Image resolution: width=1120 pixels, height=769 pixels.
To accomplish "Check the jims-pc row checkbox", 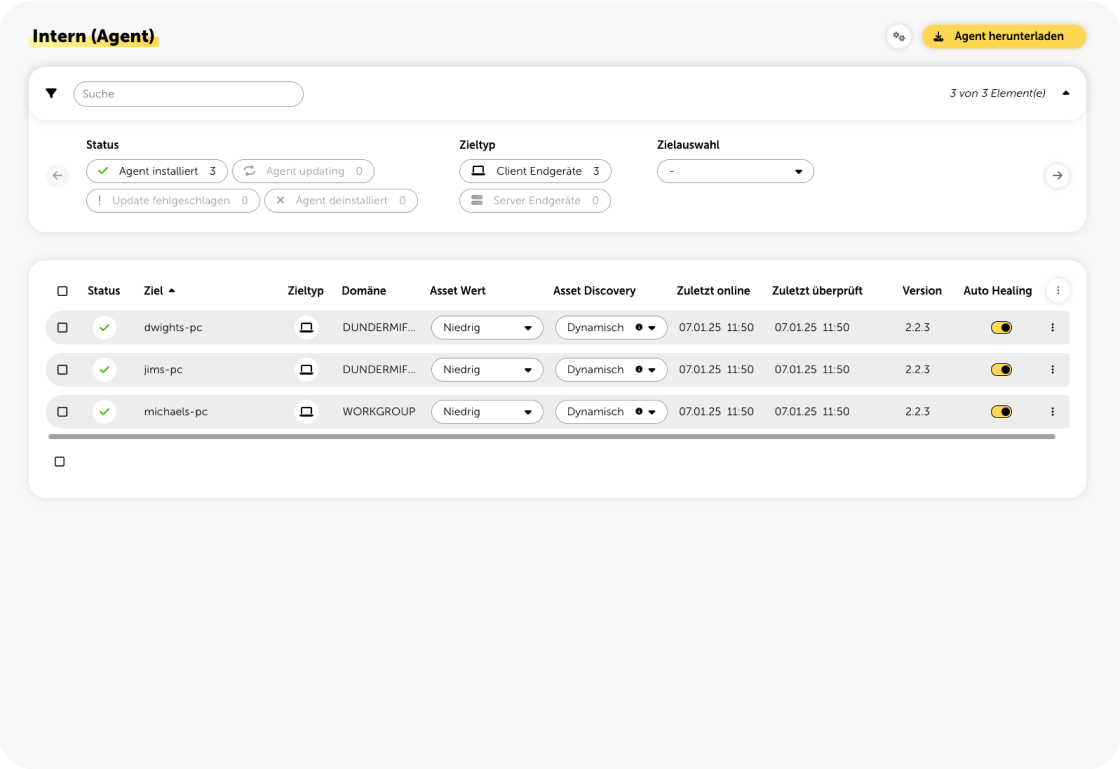I will click(x=62, y=370).
